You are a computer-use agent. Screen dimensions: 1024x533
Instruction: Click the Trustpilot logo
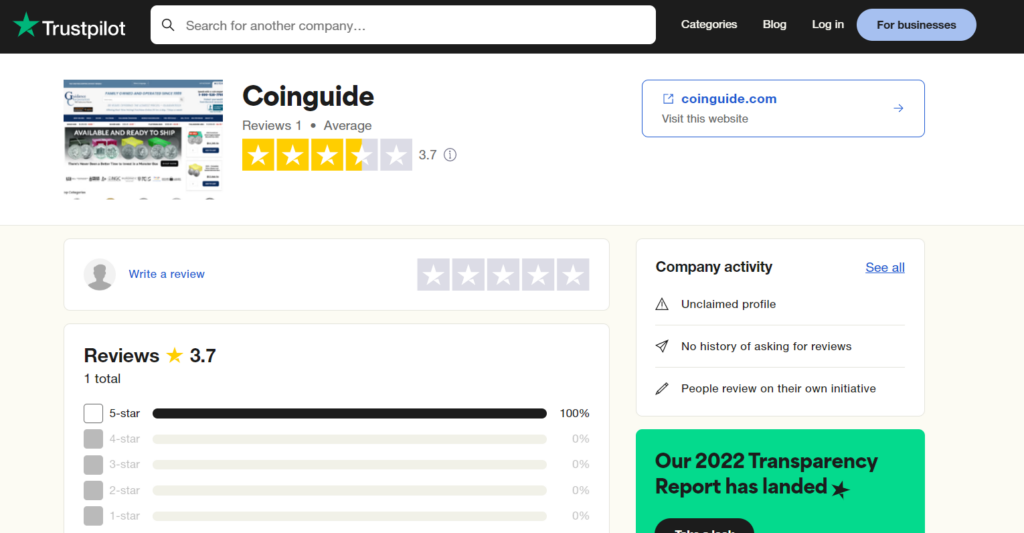pyautogui.click(x=69, y=26)
